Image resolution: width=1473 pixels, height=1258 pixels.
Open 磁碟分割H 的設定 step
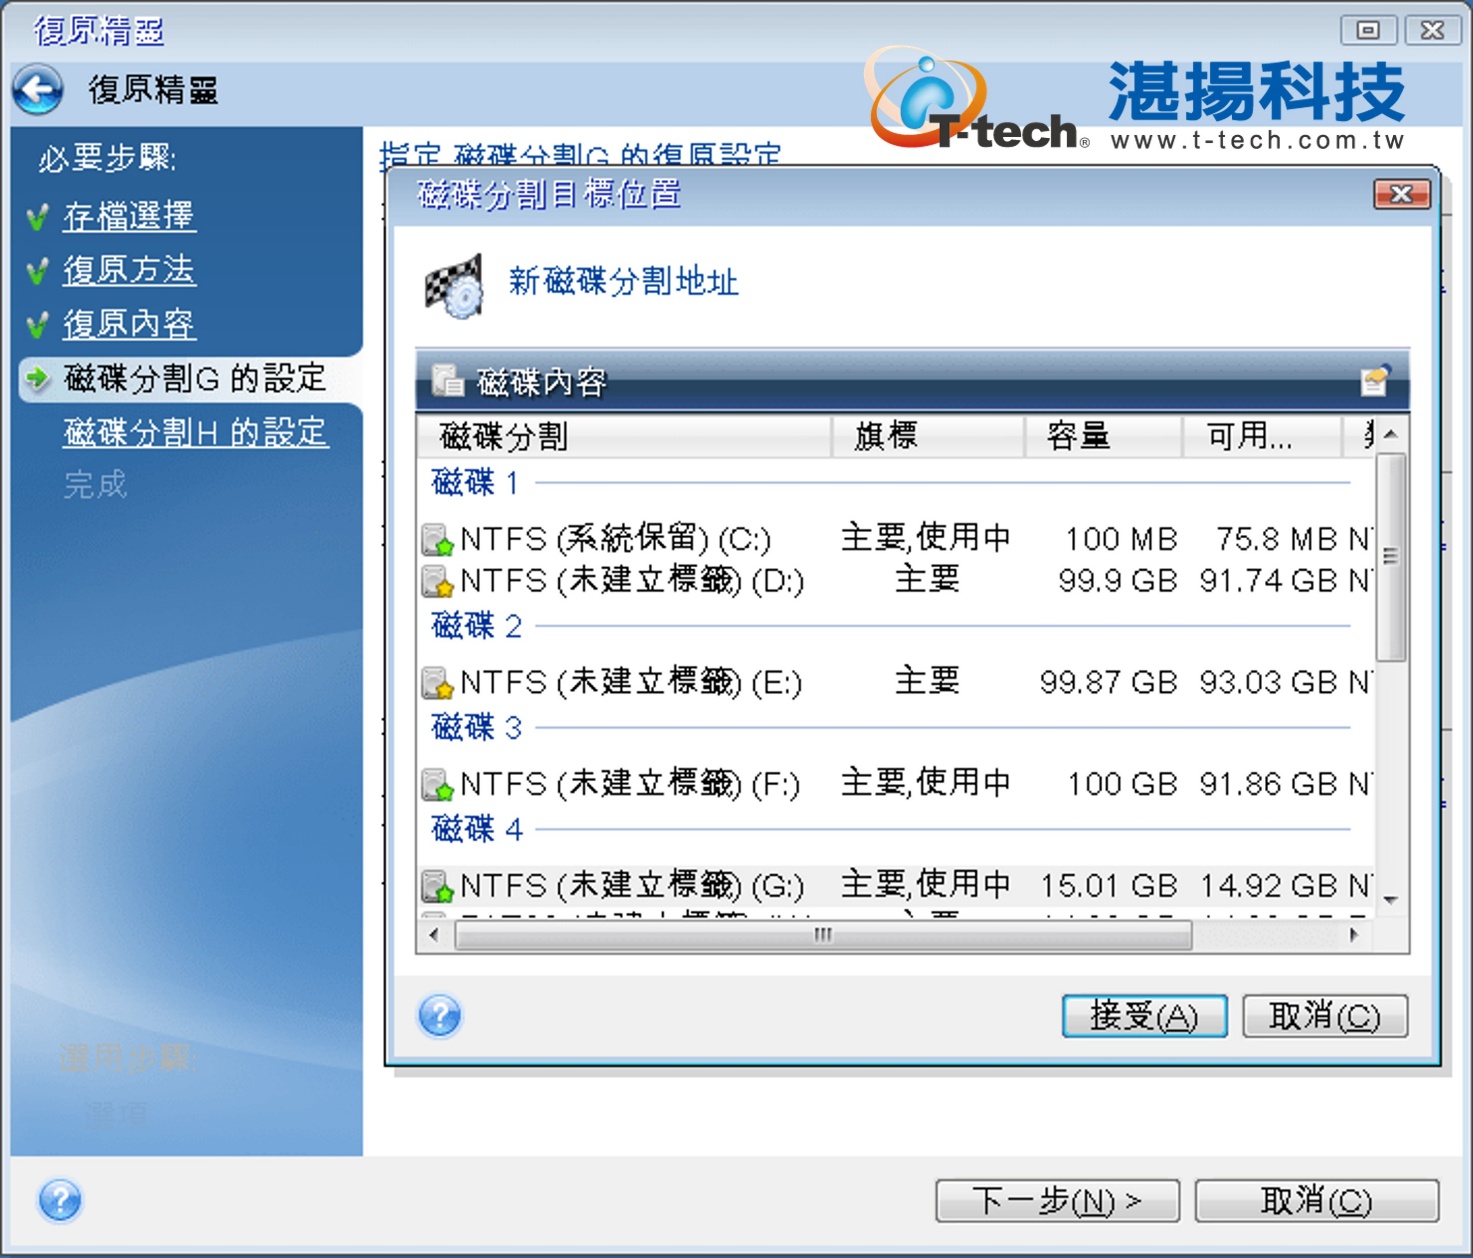195,432
